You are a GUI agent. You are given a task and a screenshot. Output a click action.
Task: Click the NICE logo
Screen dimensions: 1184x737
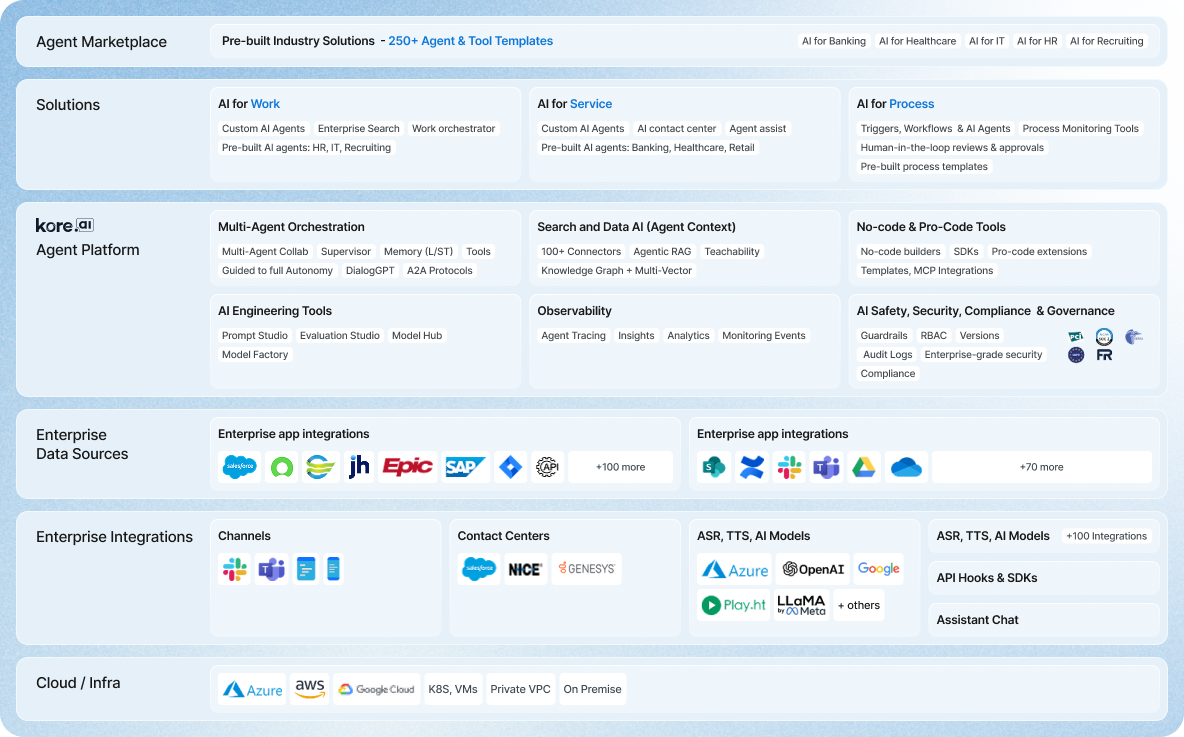click(x=525, y=569)
